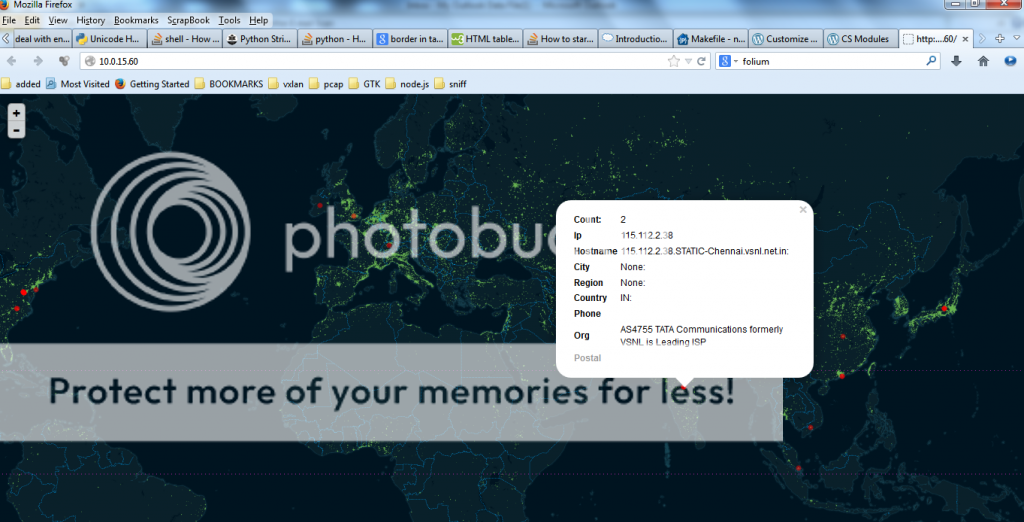
Task: Open the vxlan bookmarks folder
Action: point(285,84)
